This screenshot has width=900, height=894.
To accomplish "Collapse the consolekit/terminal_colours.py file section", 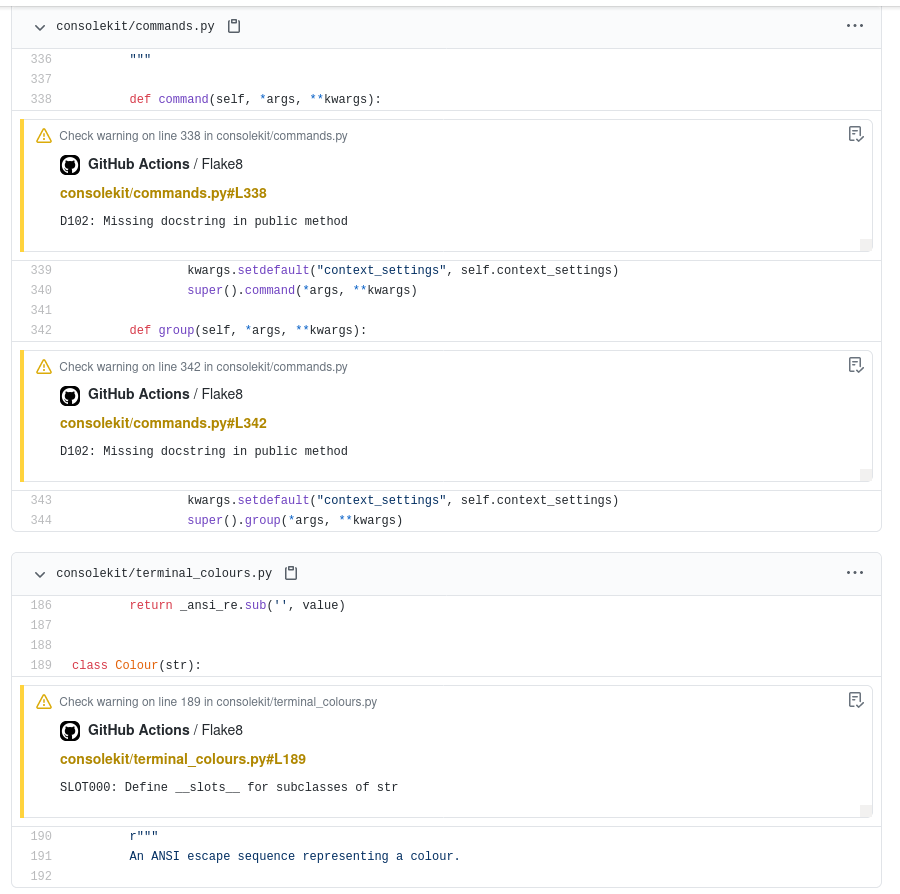I will pos(40,574).
